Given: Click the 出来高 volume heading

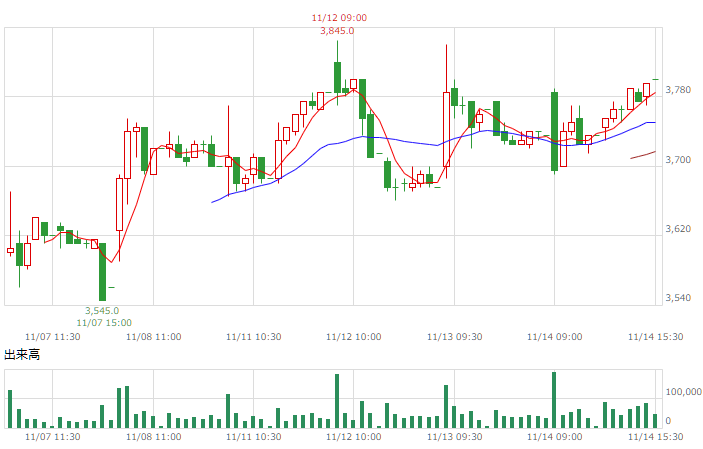Looking at the screenshot, I should (22, 355).
